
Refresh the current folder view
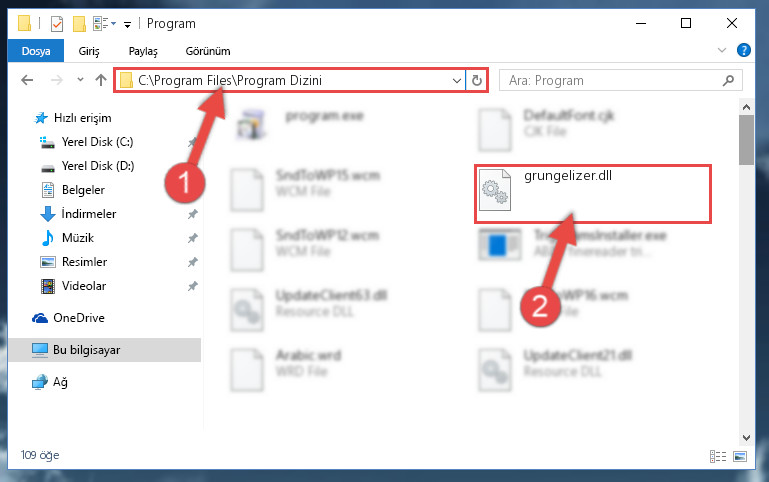pyautogui.click(x=477, y=80)
